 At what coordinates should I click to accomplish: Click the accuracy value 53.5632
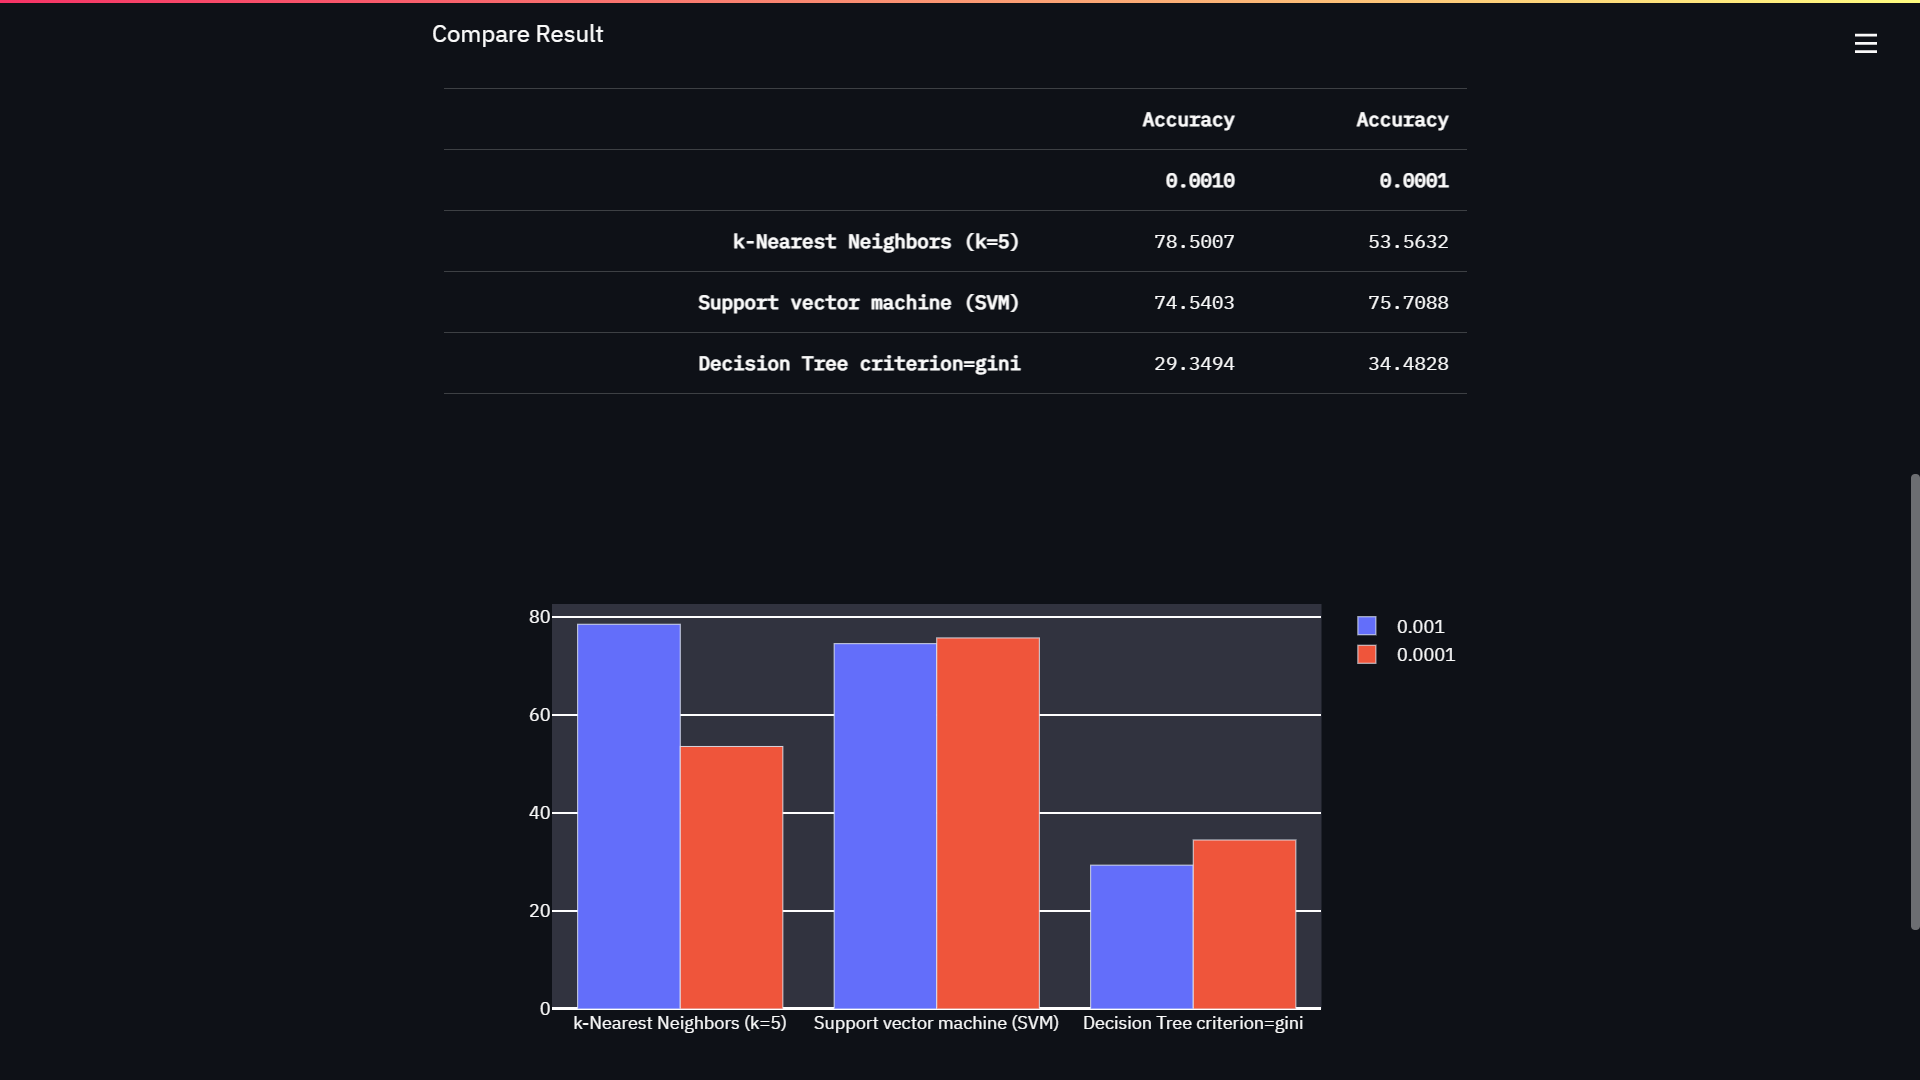pos(1408,241)
